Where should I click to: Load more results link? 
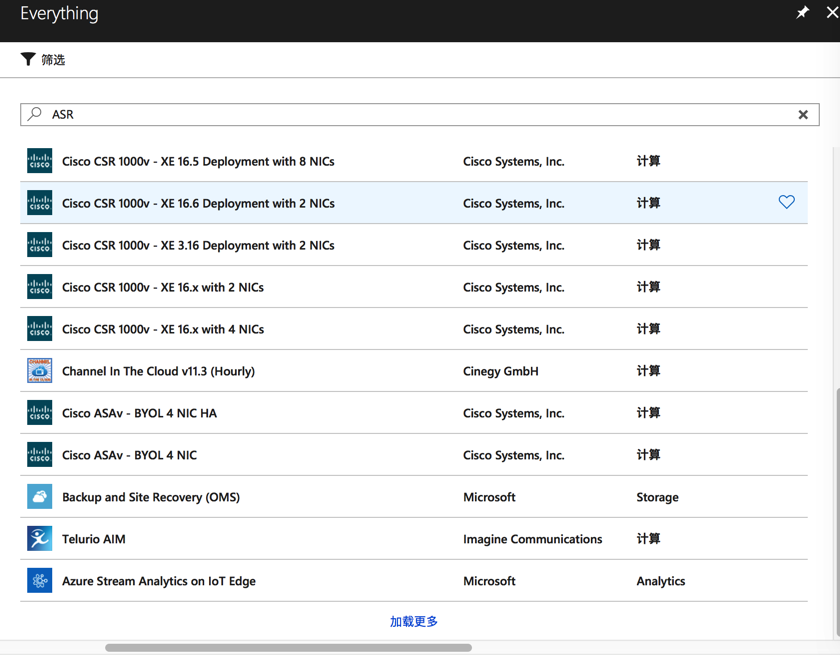414,622
